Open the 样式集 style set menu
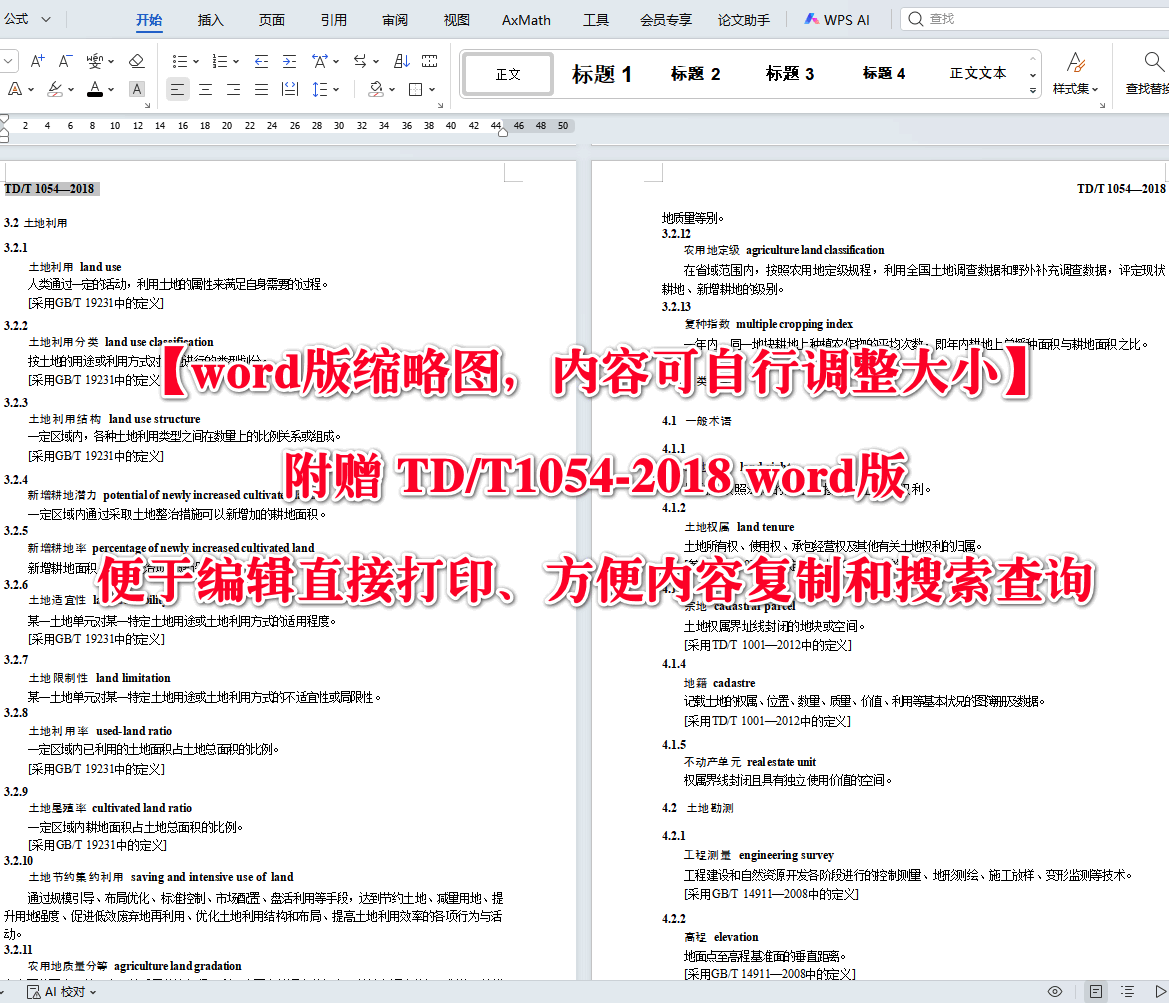 tap(1075, 73)
